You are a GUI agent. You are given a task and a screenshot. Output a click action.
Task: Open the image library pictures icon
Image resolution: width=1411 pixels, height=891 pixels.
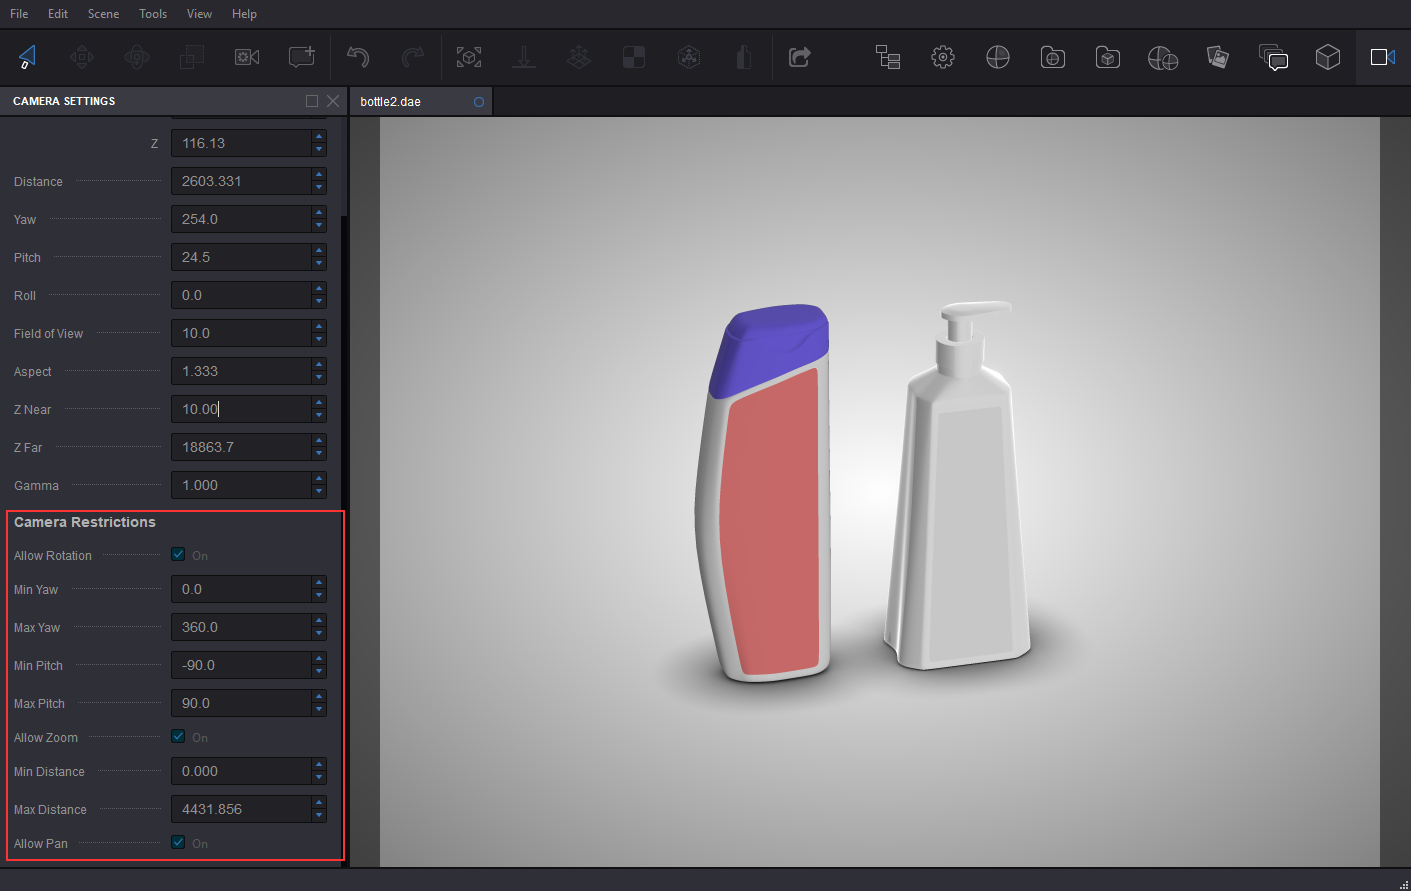[1217, 57]
